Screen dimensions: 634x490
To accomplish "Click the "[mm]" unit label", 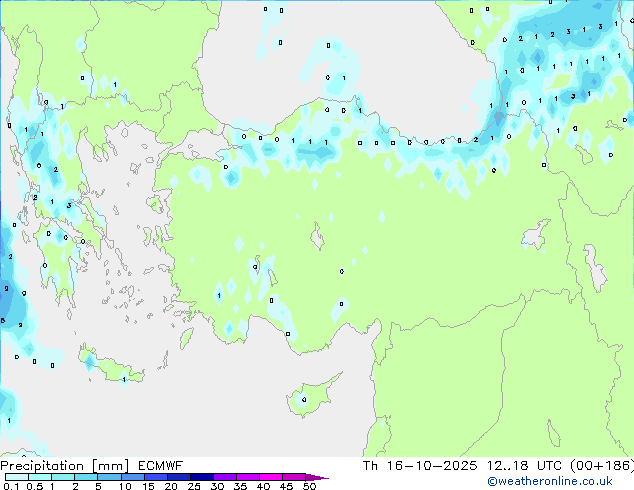I will [x=110, y=466].
